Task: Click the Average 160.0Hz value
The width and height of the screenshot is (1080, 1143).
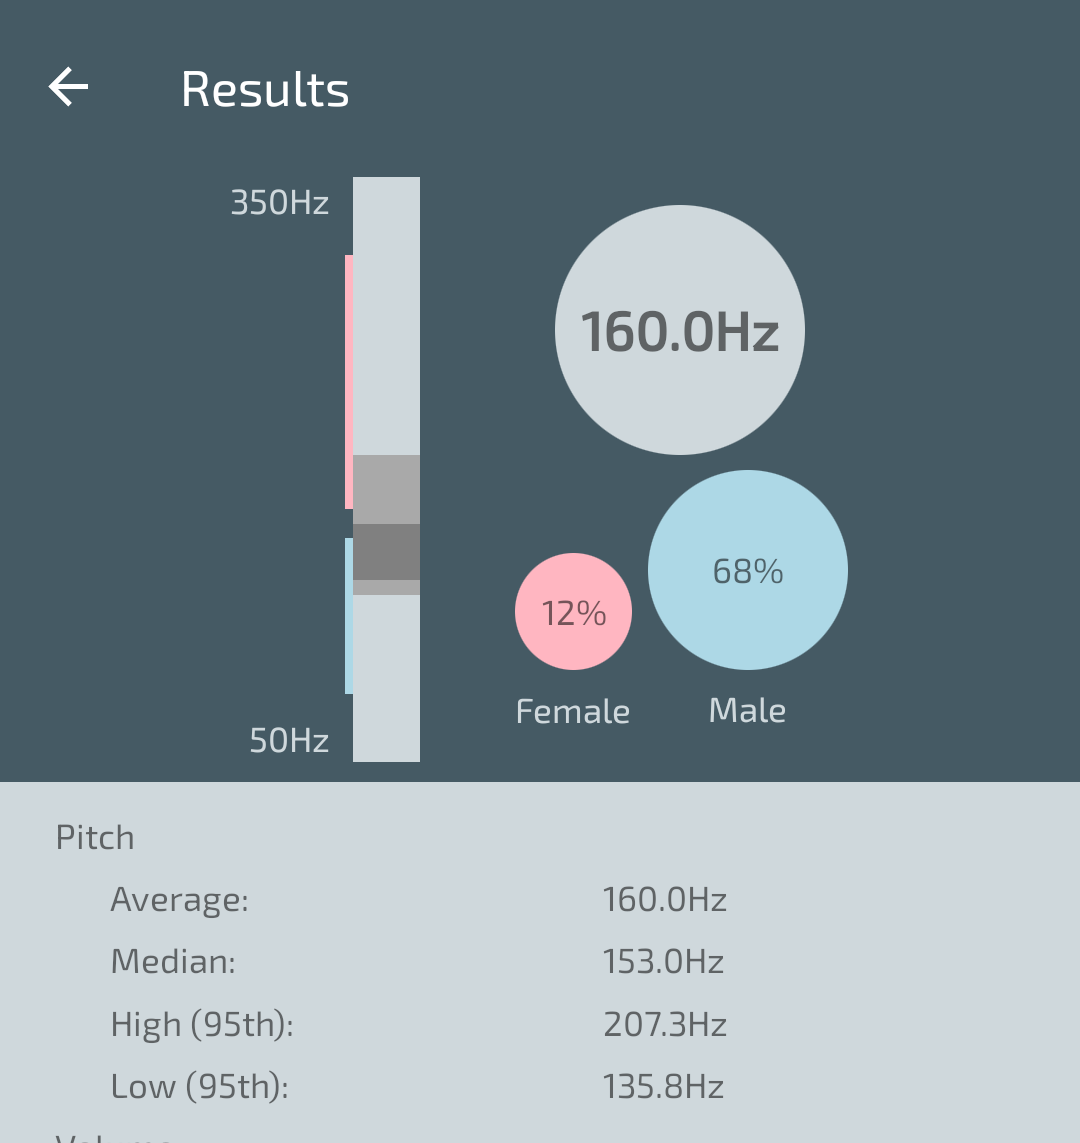Action: pos(665,900)
